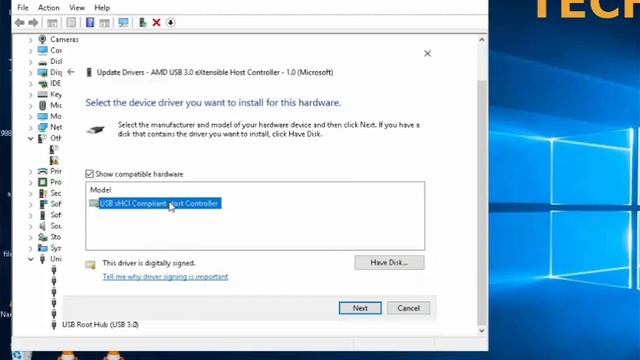Open the File menu
Viewport: 640px width, 360px height.
pos(22,7)
